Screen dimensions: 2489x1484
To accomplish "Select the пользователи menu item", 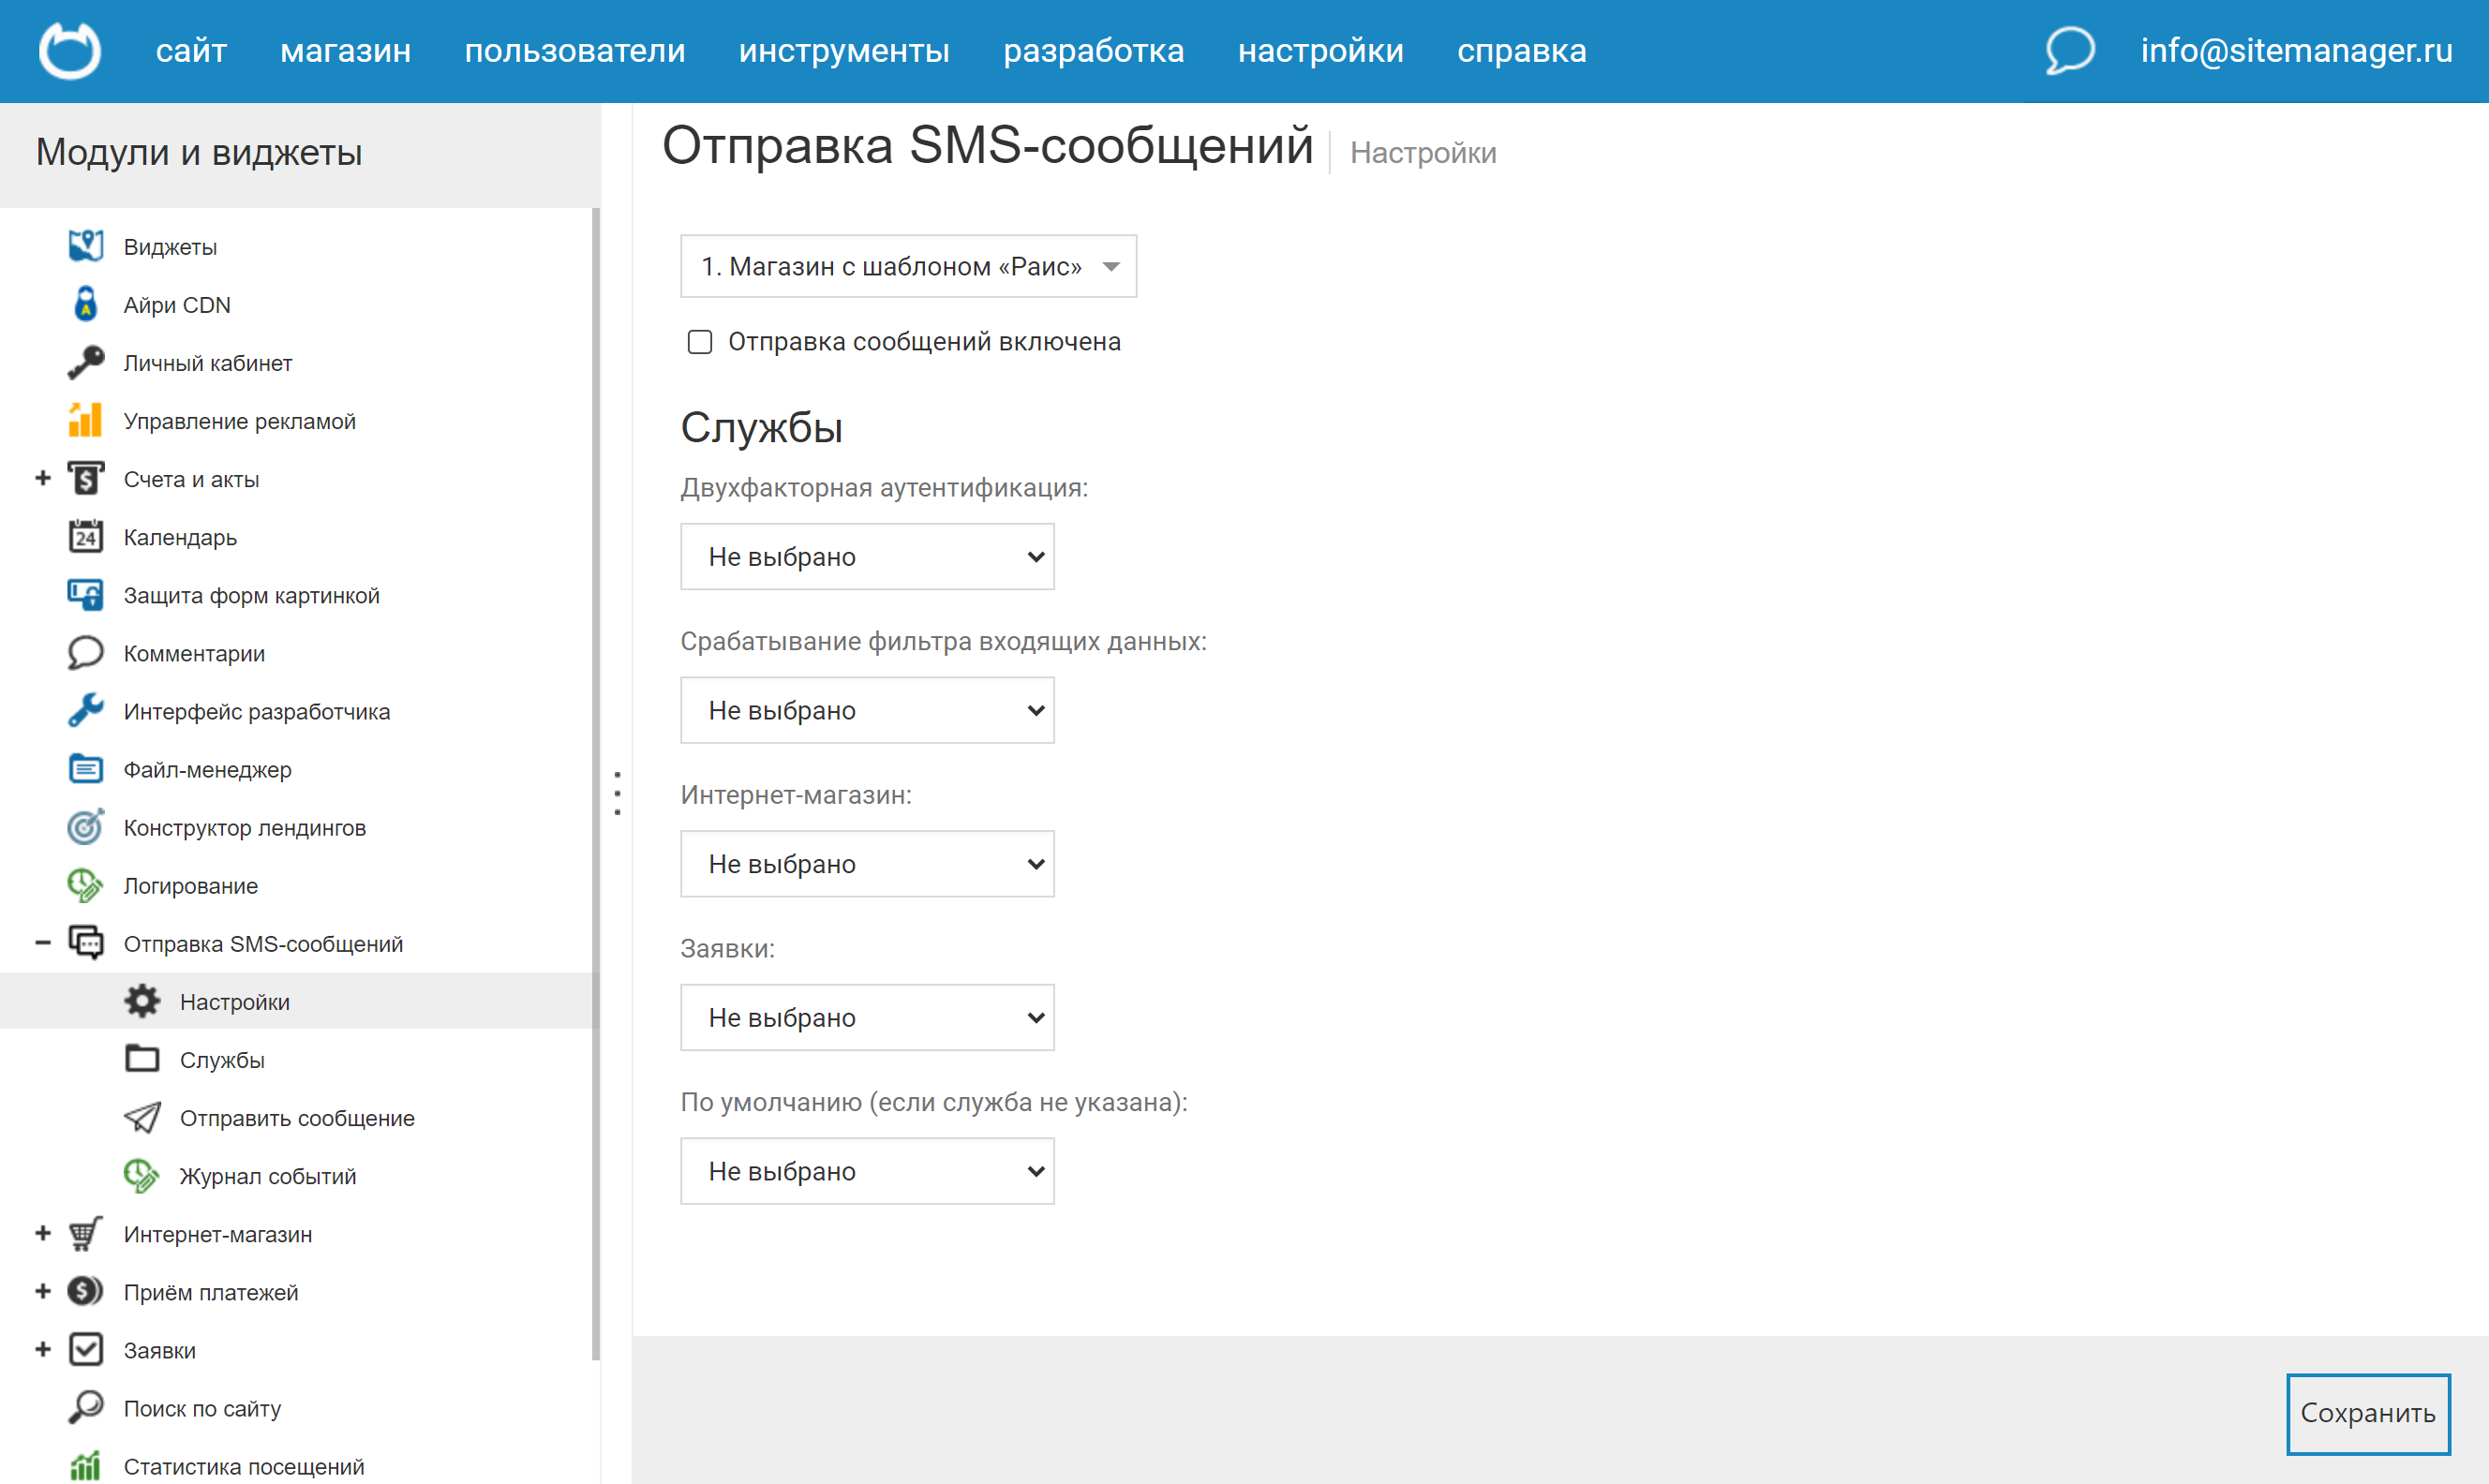I will 574,50.
